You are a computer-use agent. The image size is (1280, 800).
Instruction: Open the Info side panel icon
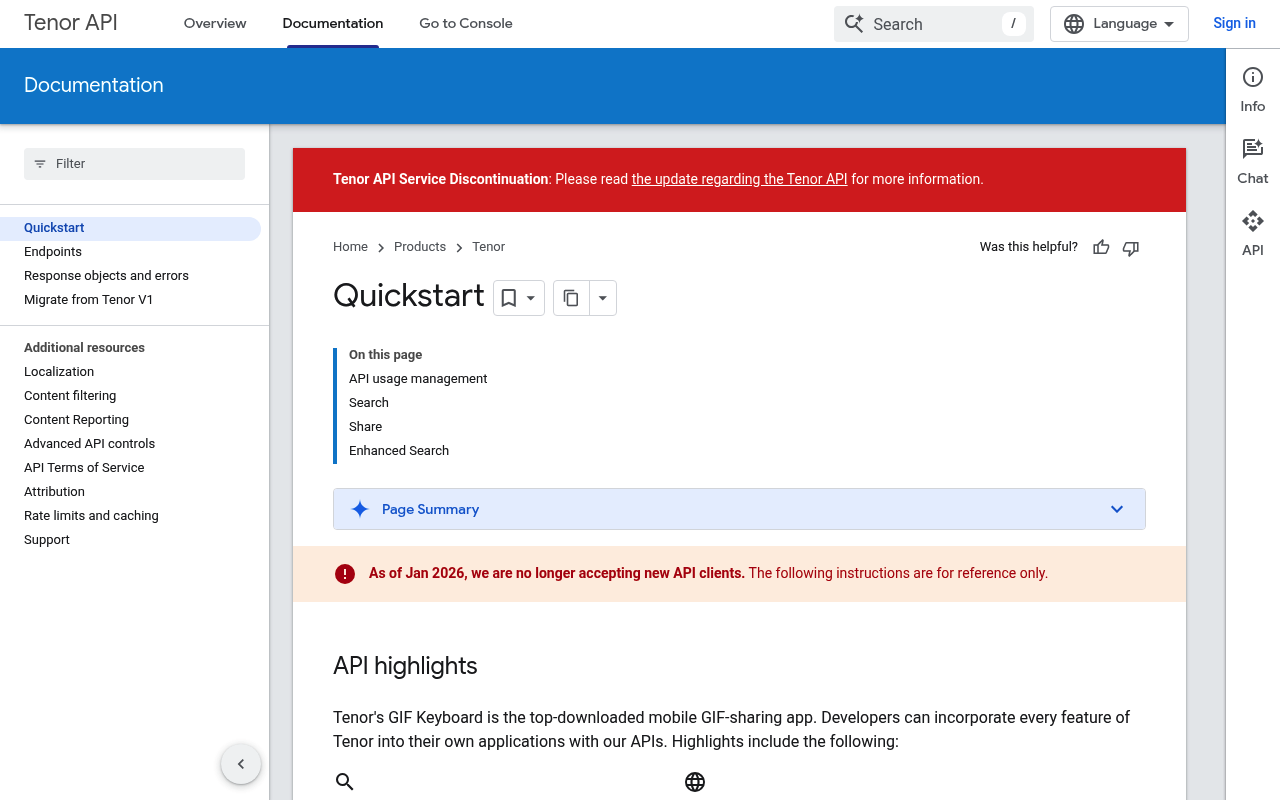pos(1253,78)
